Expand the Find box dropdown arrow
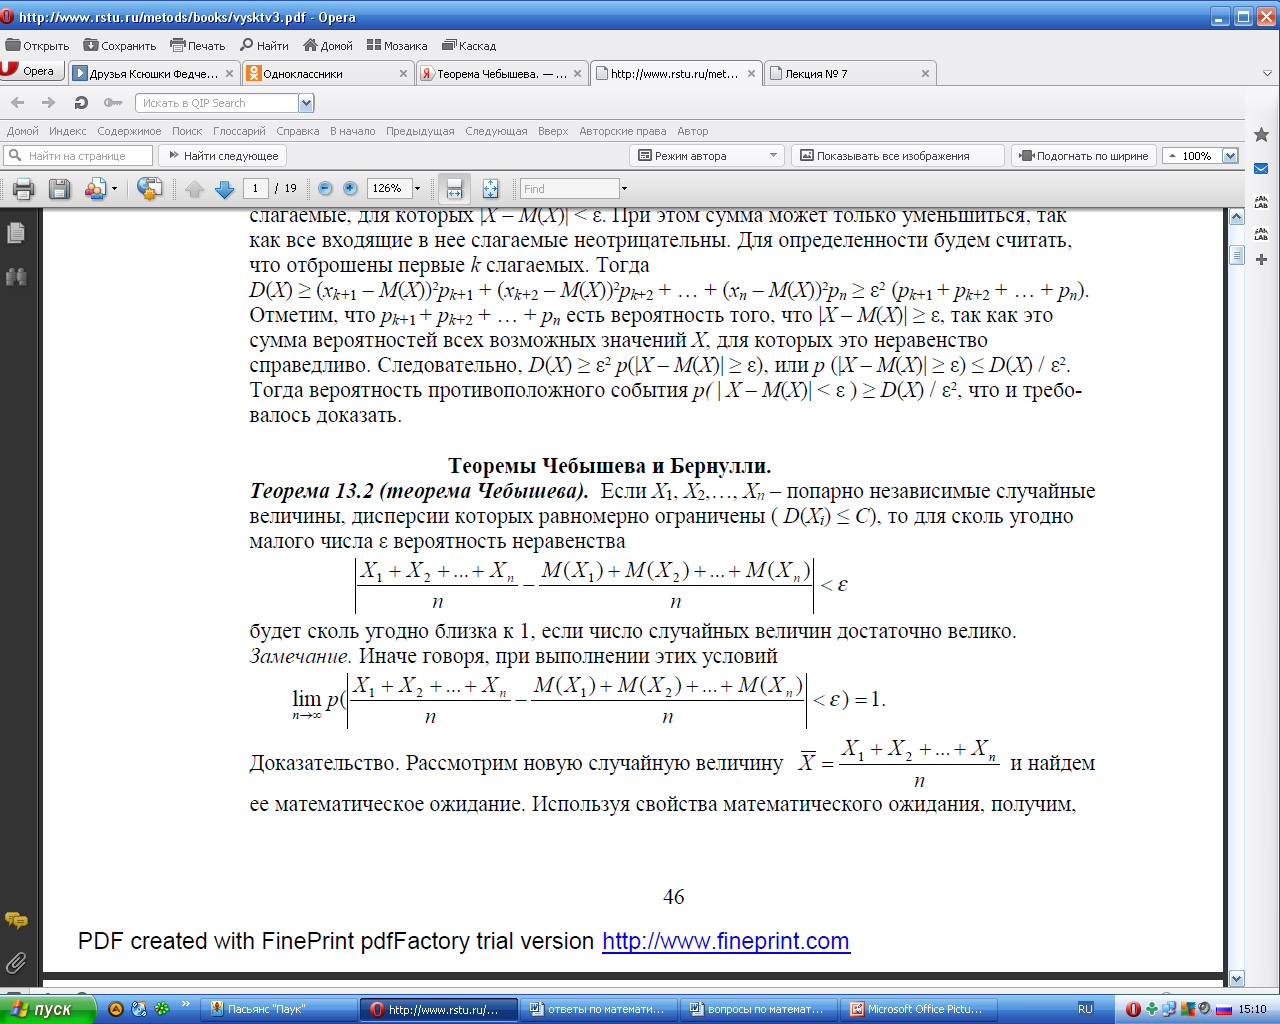This screenshot has width=1280, height=1024. click(624, 188)
